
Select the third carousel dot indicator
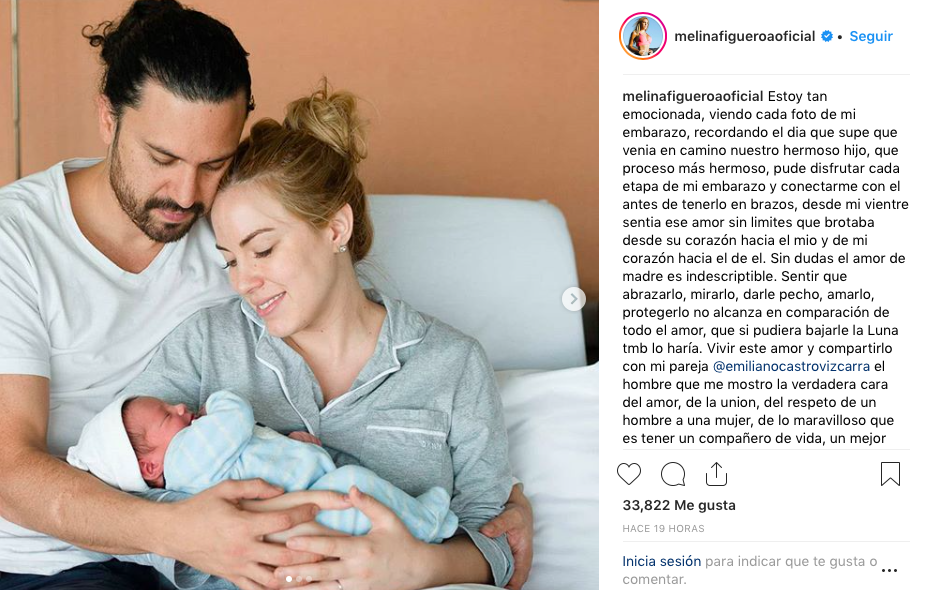tap(309, 579)
